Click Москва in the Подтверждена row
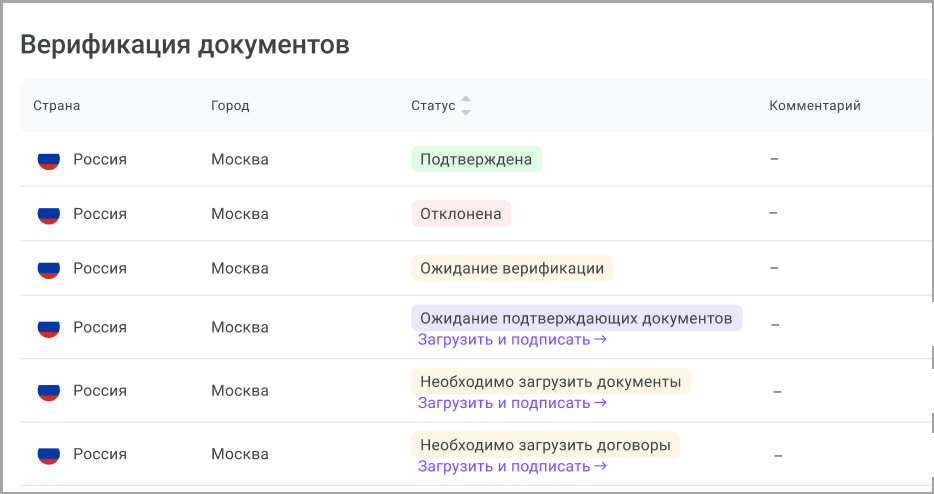The image size is (934, 494). click(240, 159)
